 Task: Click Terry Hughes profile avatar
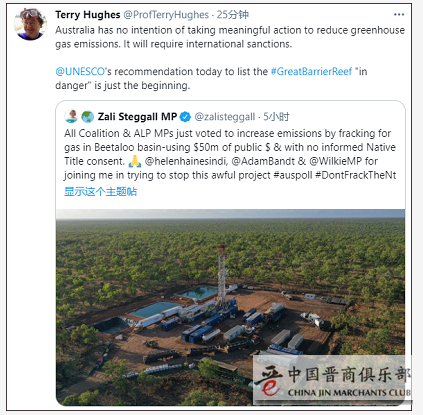pyautogui.click(x=30, y=24)
